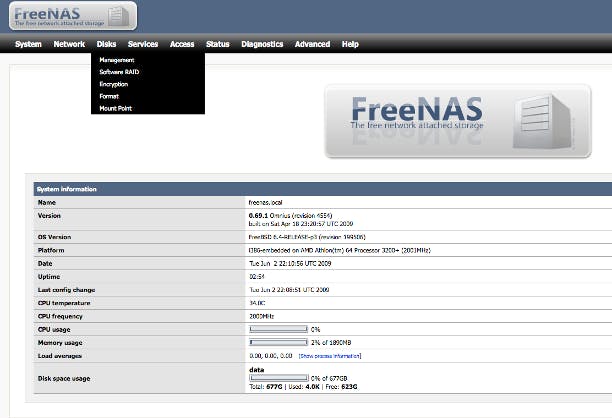612x418 pixels.
Task: Click the Version row label
Action: coord(49,215)
